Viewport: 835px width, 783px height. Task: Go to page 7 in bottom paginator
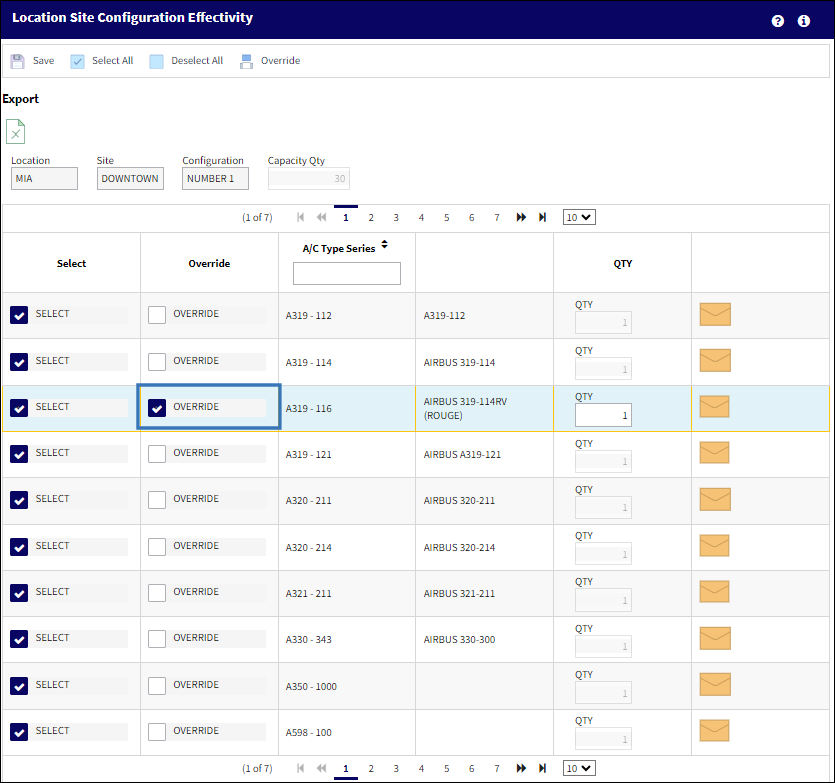pyautogui.click(x=497, y=768)
